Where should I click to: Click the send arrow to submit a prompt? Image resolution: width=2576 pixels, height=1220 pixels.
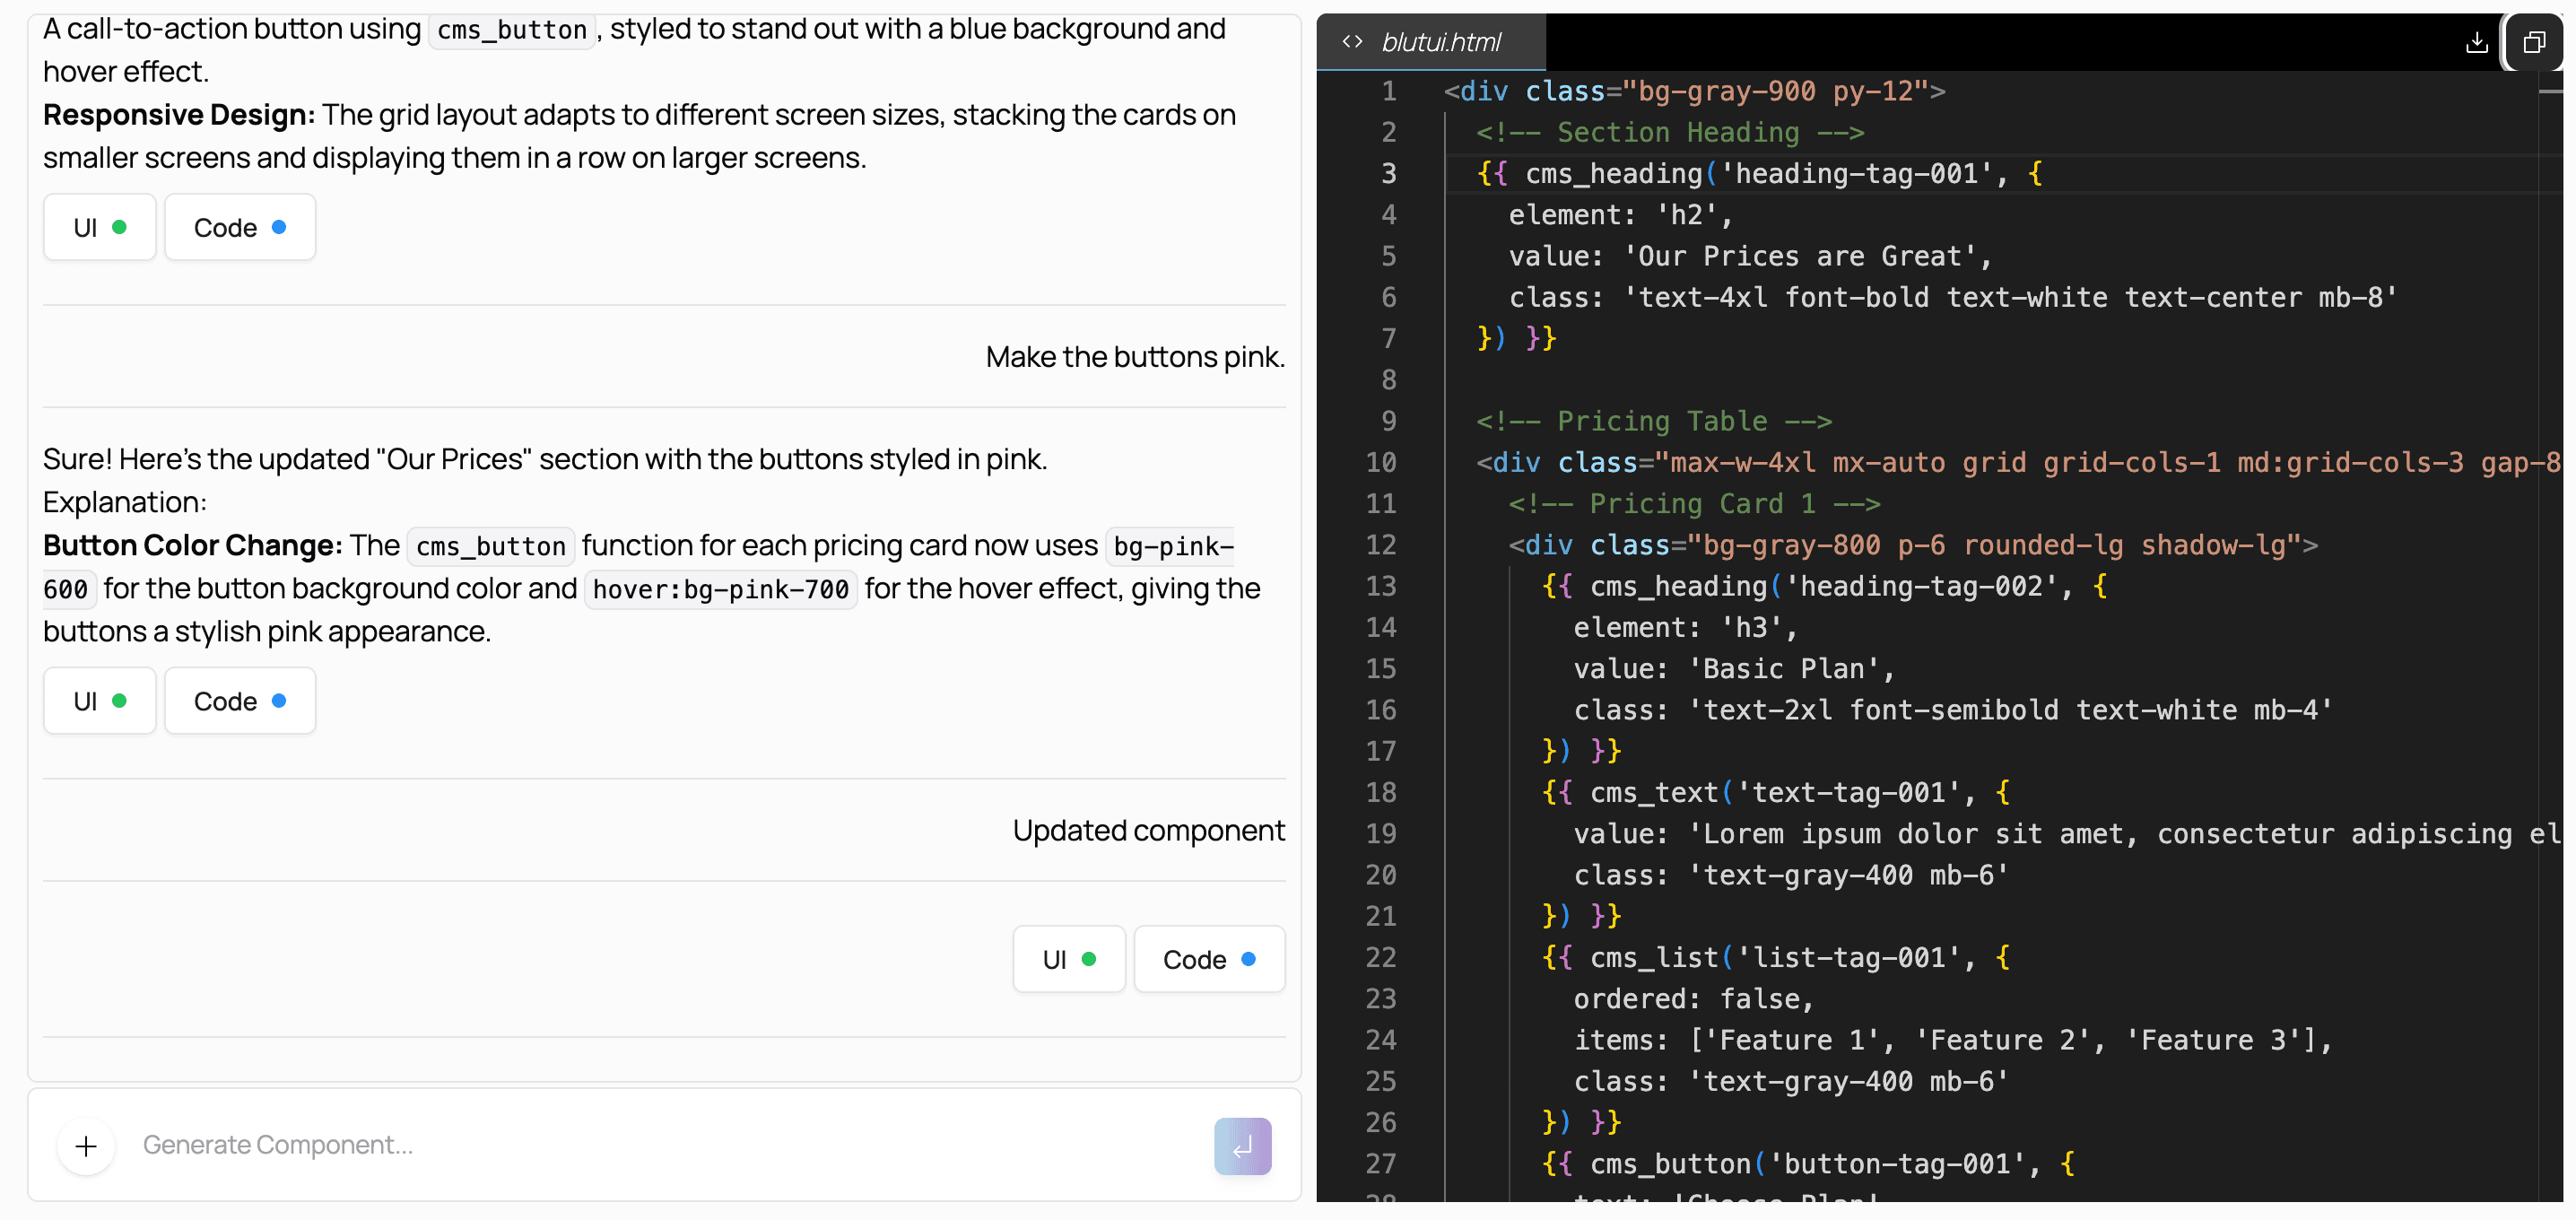(x=1242, y=1146)
